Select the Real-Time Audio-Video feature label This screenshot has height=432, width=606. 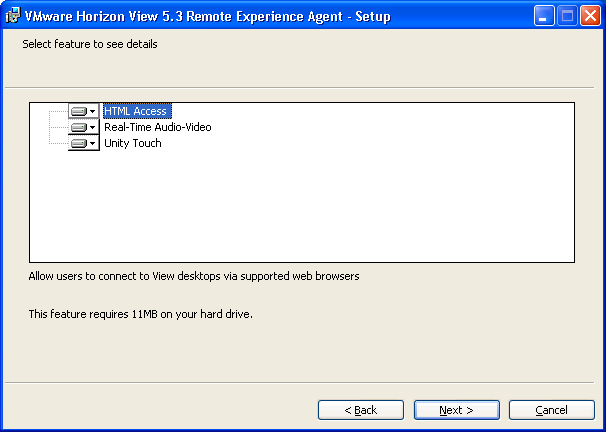pyautogui.click(x=158, y=127)
